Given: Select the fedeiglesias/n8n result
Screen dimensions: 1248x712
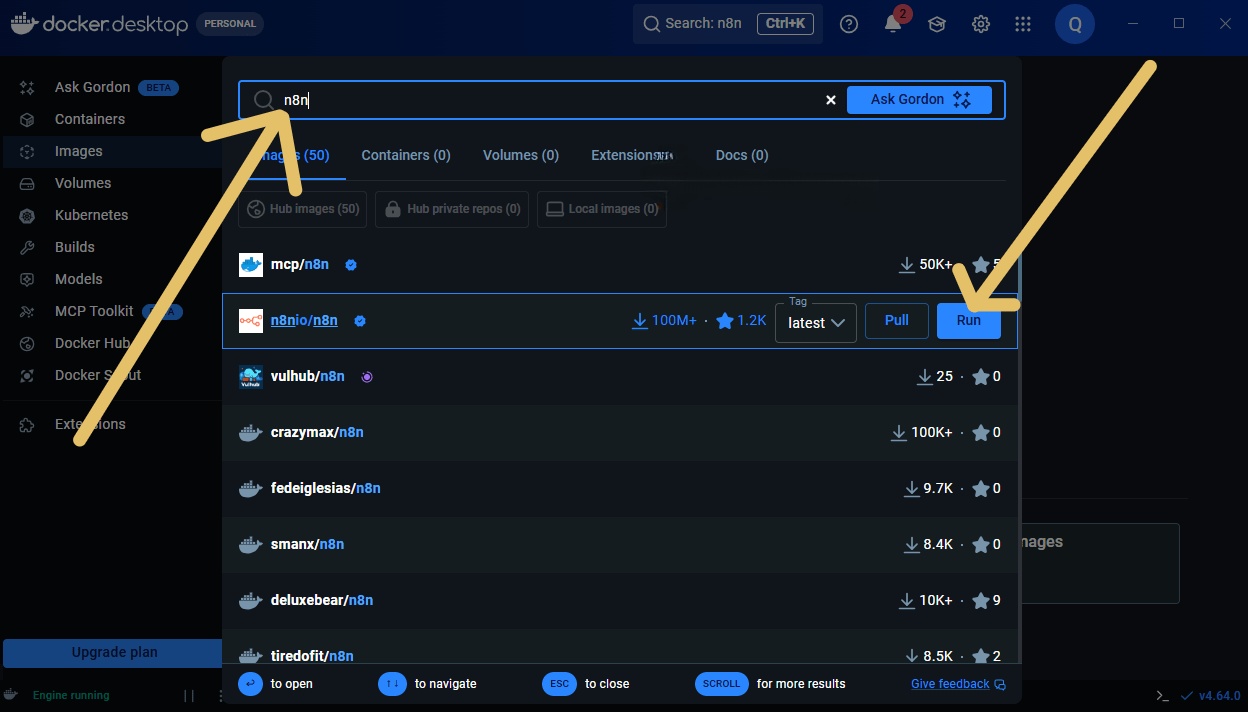Looking at the screenshot, I should (620, 489).
